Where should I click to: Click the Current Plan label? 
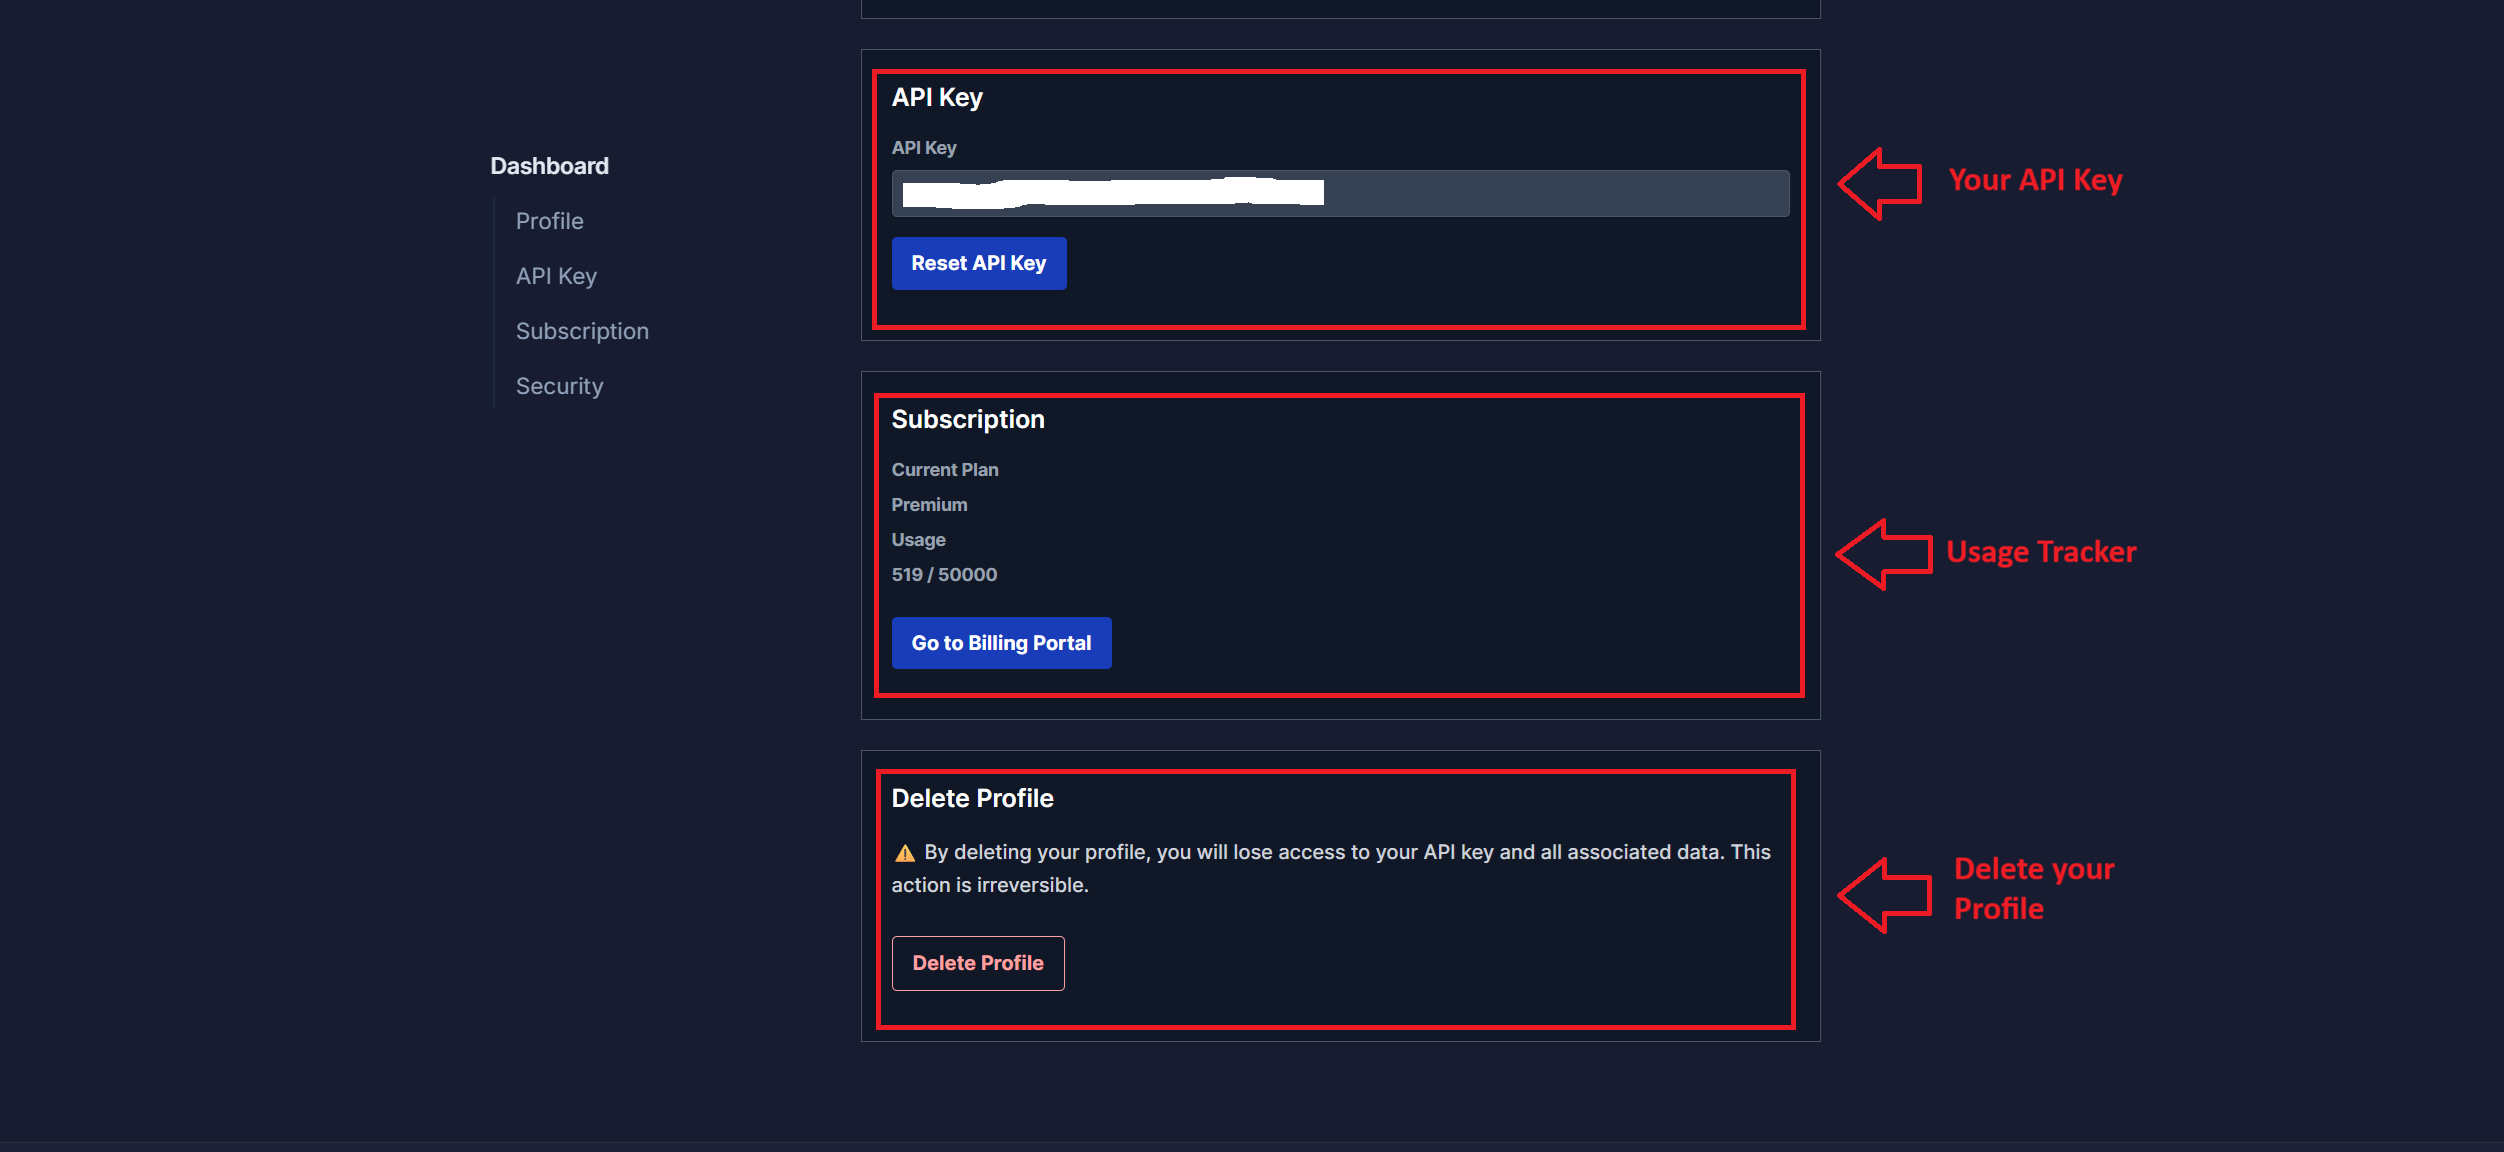point(945,469)
